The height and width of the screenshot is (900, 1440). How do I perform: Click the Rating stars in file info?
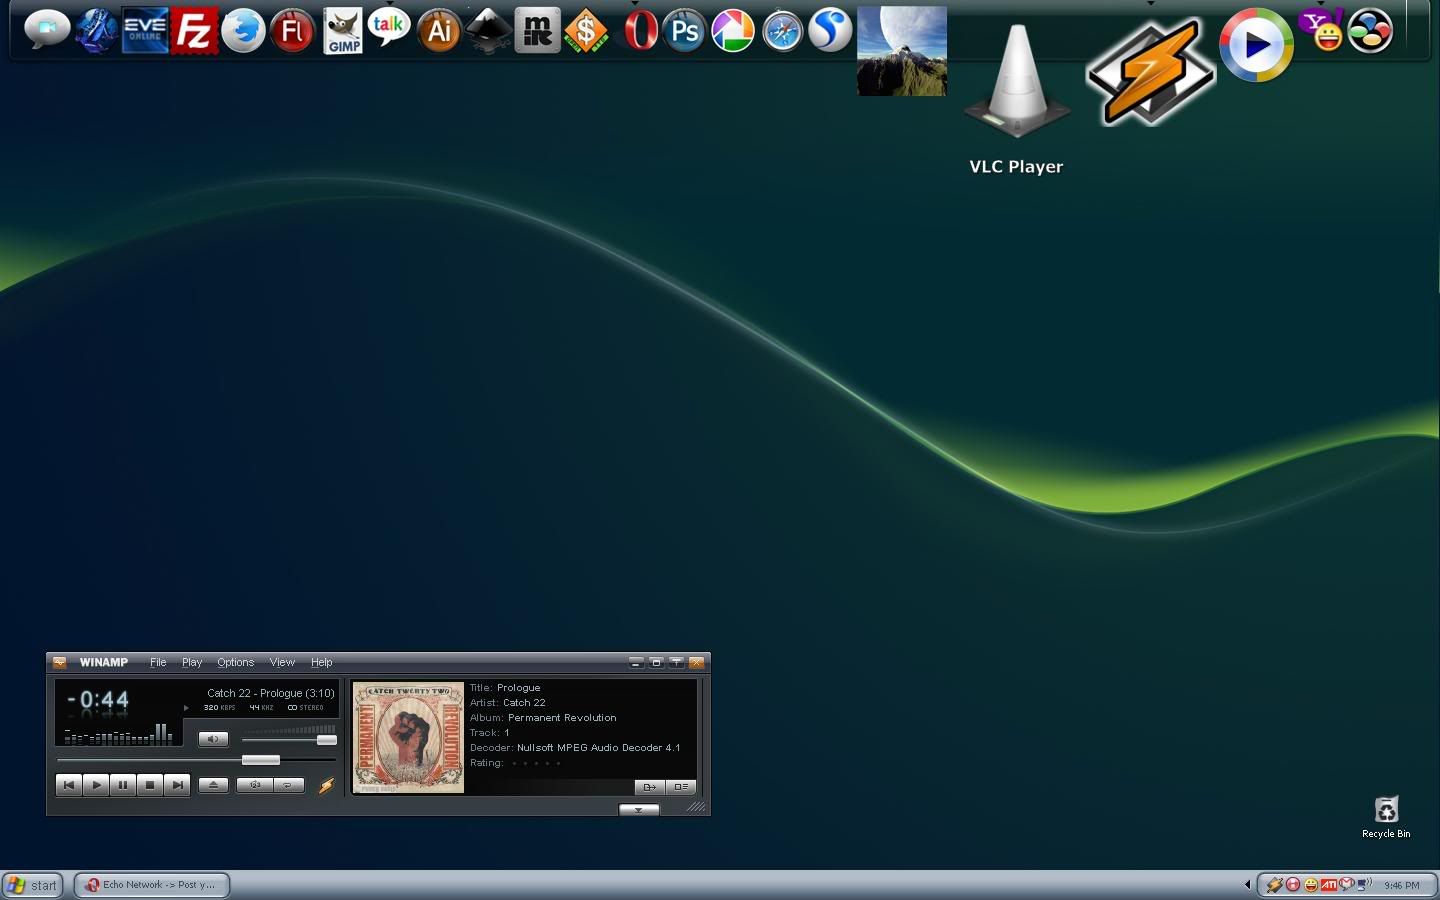coord(536,763)
